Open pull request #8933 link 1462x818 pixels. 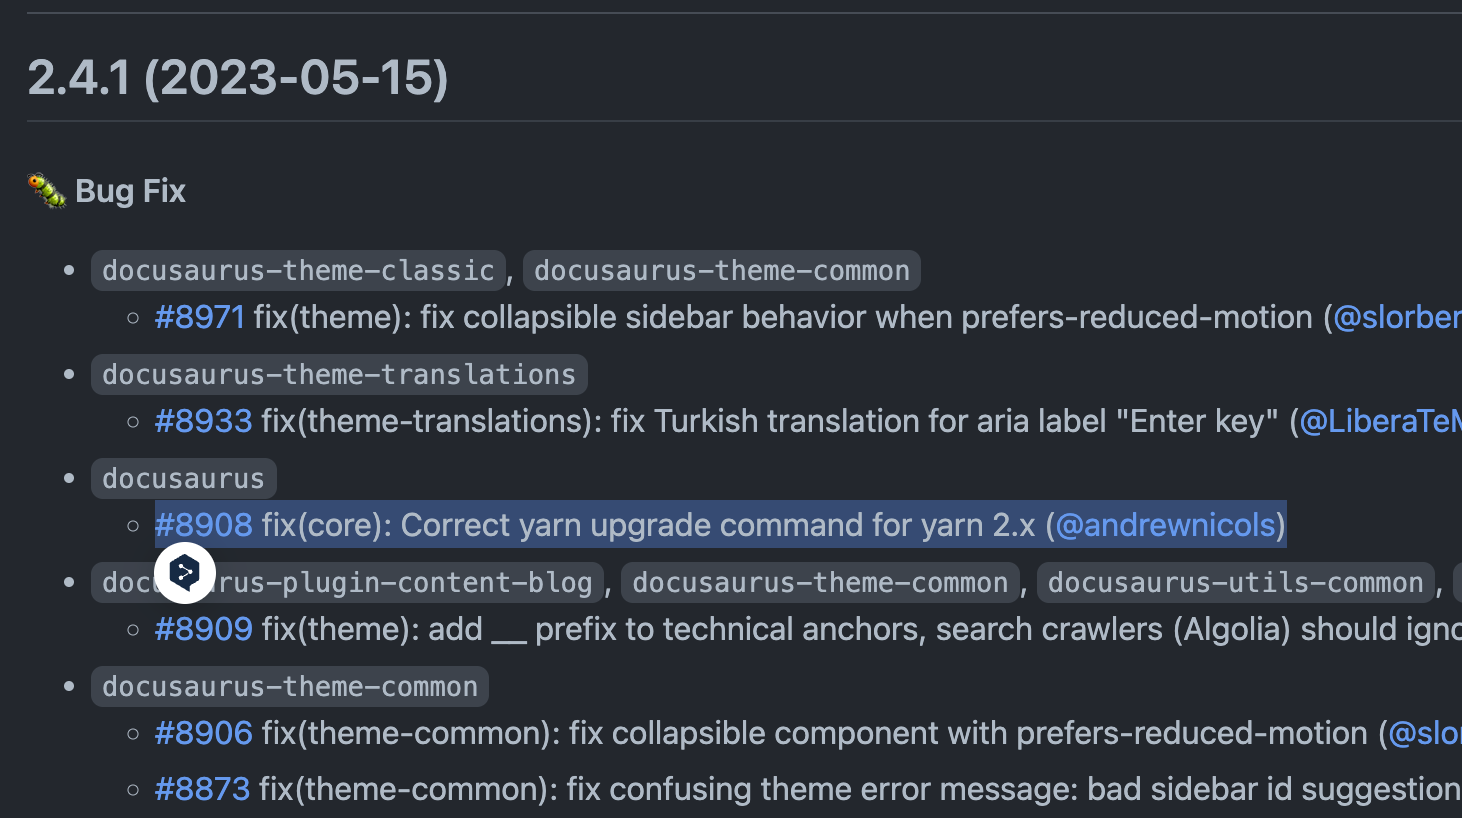click(203, 421)
